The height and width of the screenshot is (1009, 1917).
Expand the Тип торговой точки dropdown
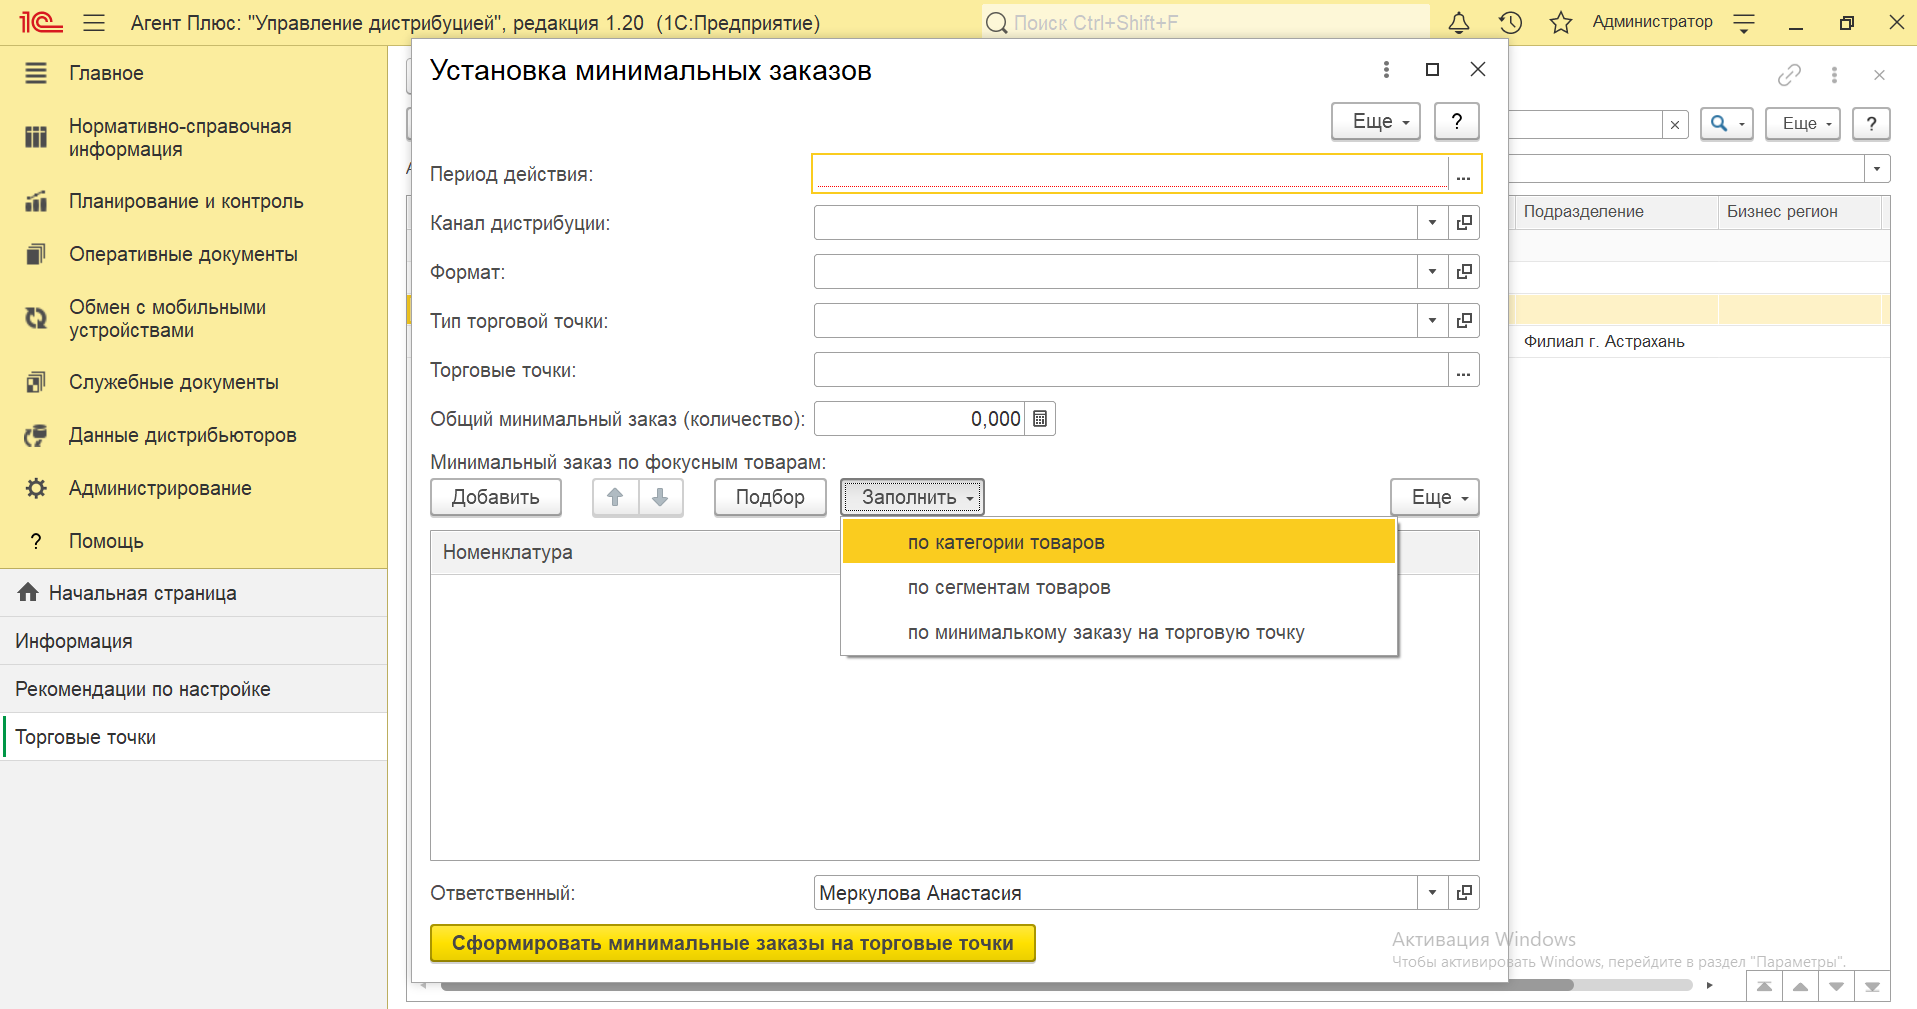1432,321
